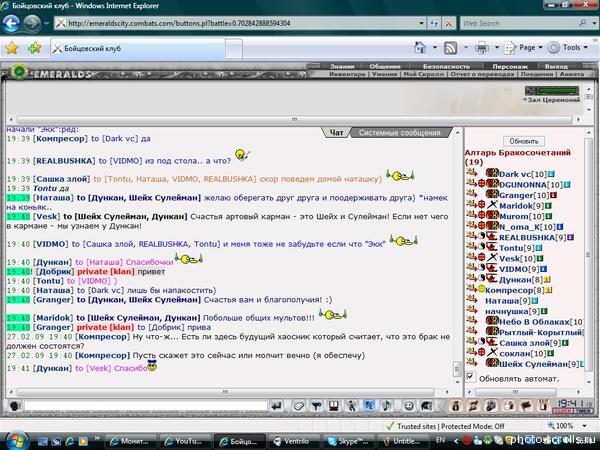
Task: Open the Общение menu
Action: click(385, 66)
